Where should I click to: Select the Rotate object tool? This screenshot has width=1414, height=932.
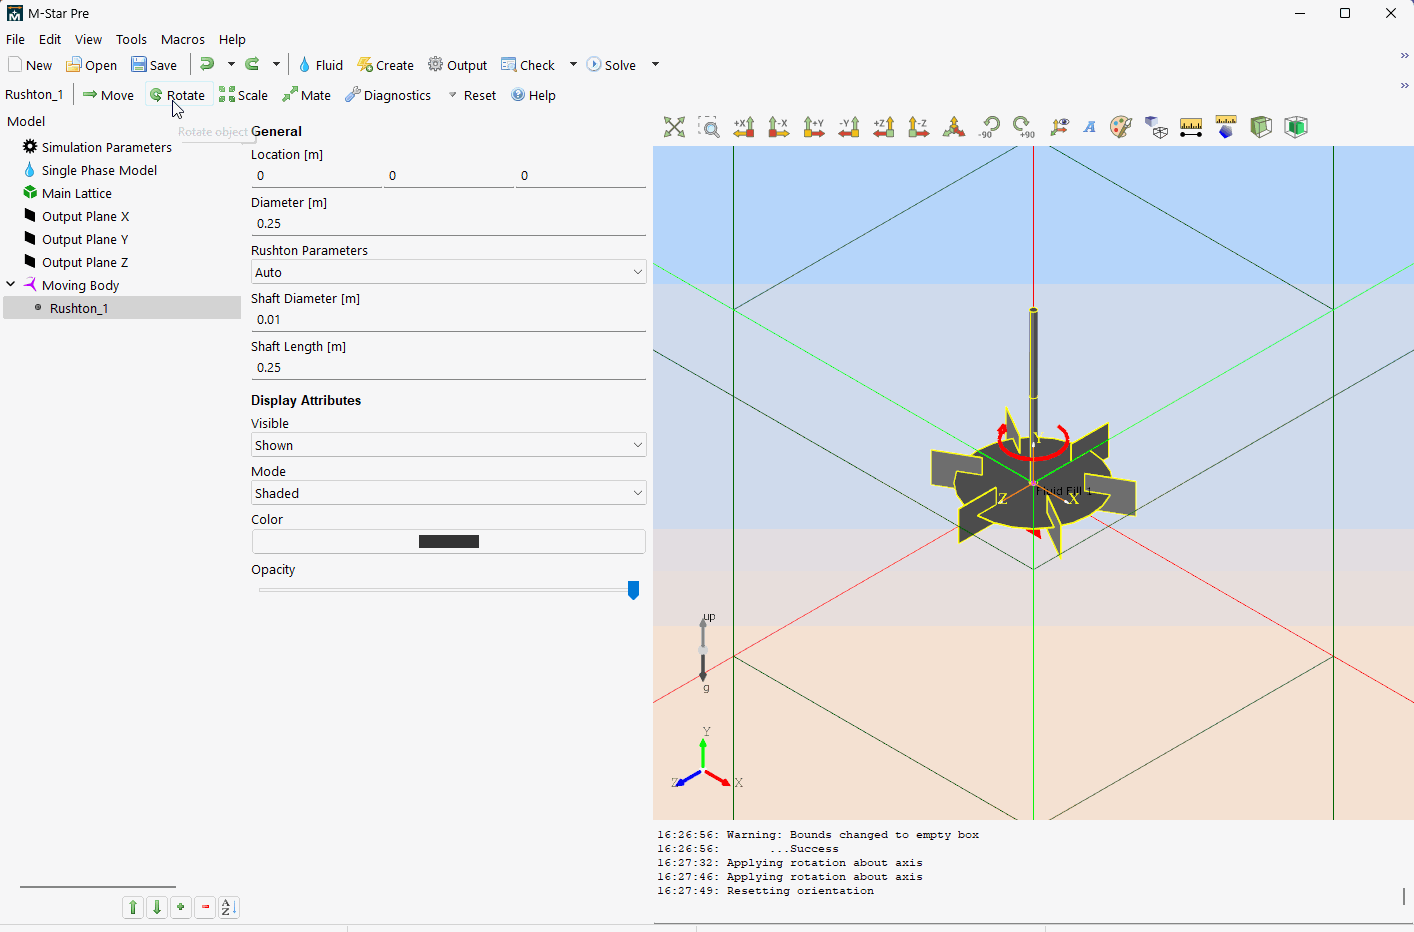point(177,95)
